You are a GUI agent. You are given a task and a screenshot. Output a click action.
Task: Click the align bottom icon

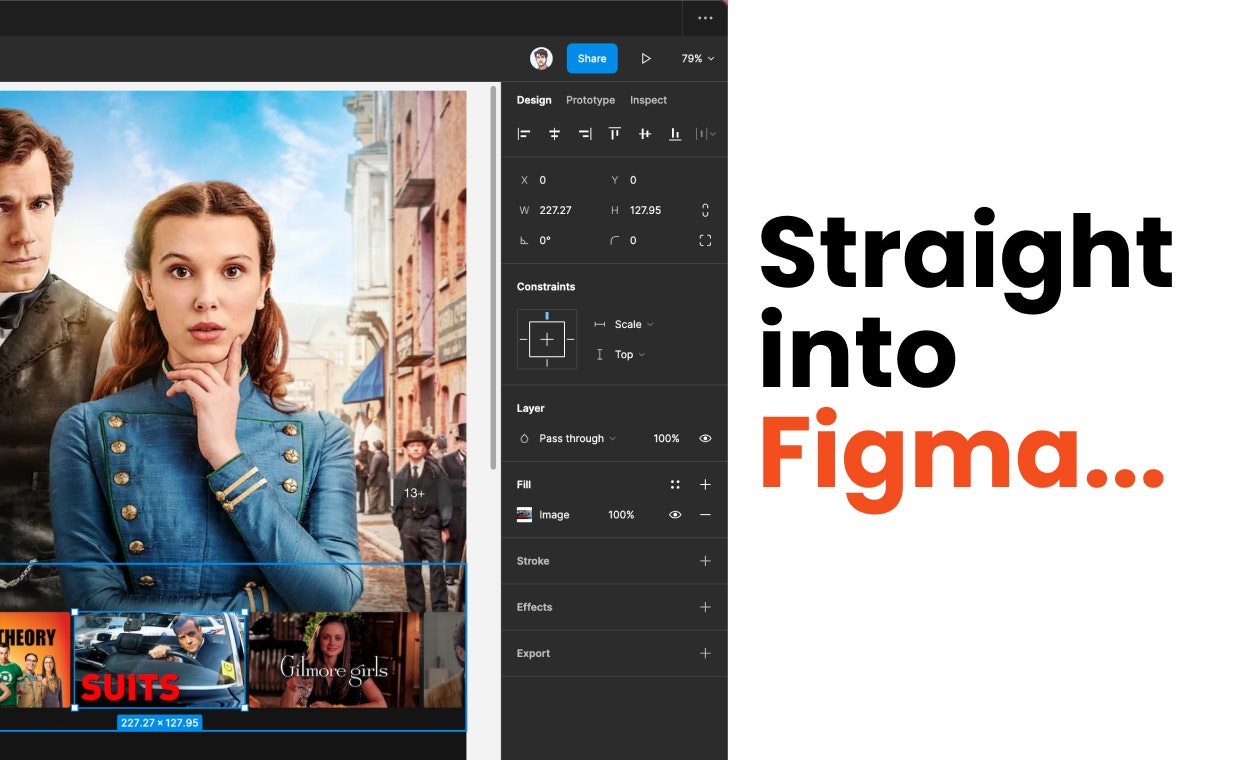(x=675, y=133)
